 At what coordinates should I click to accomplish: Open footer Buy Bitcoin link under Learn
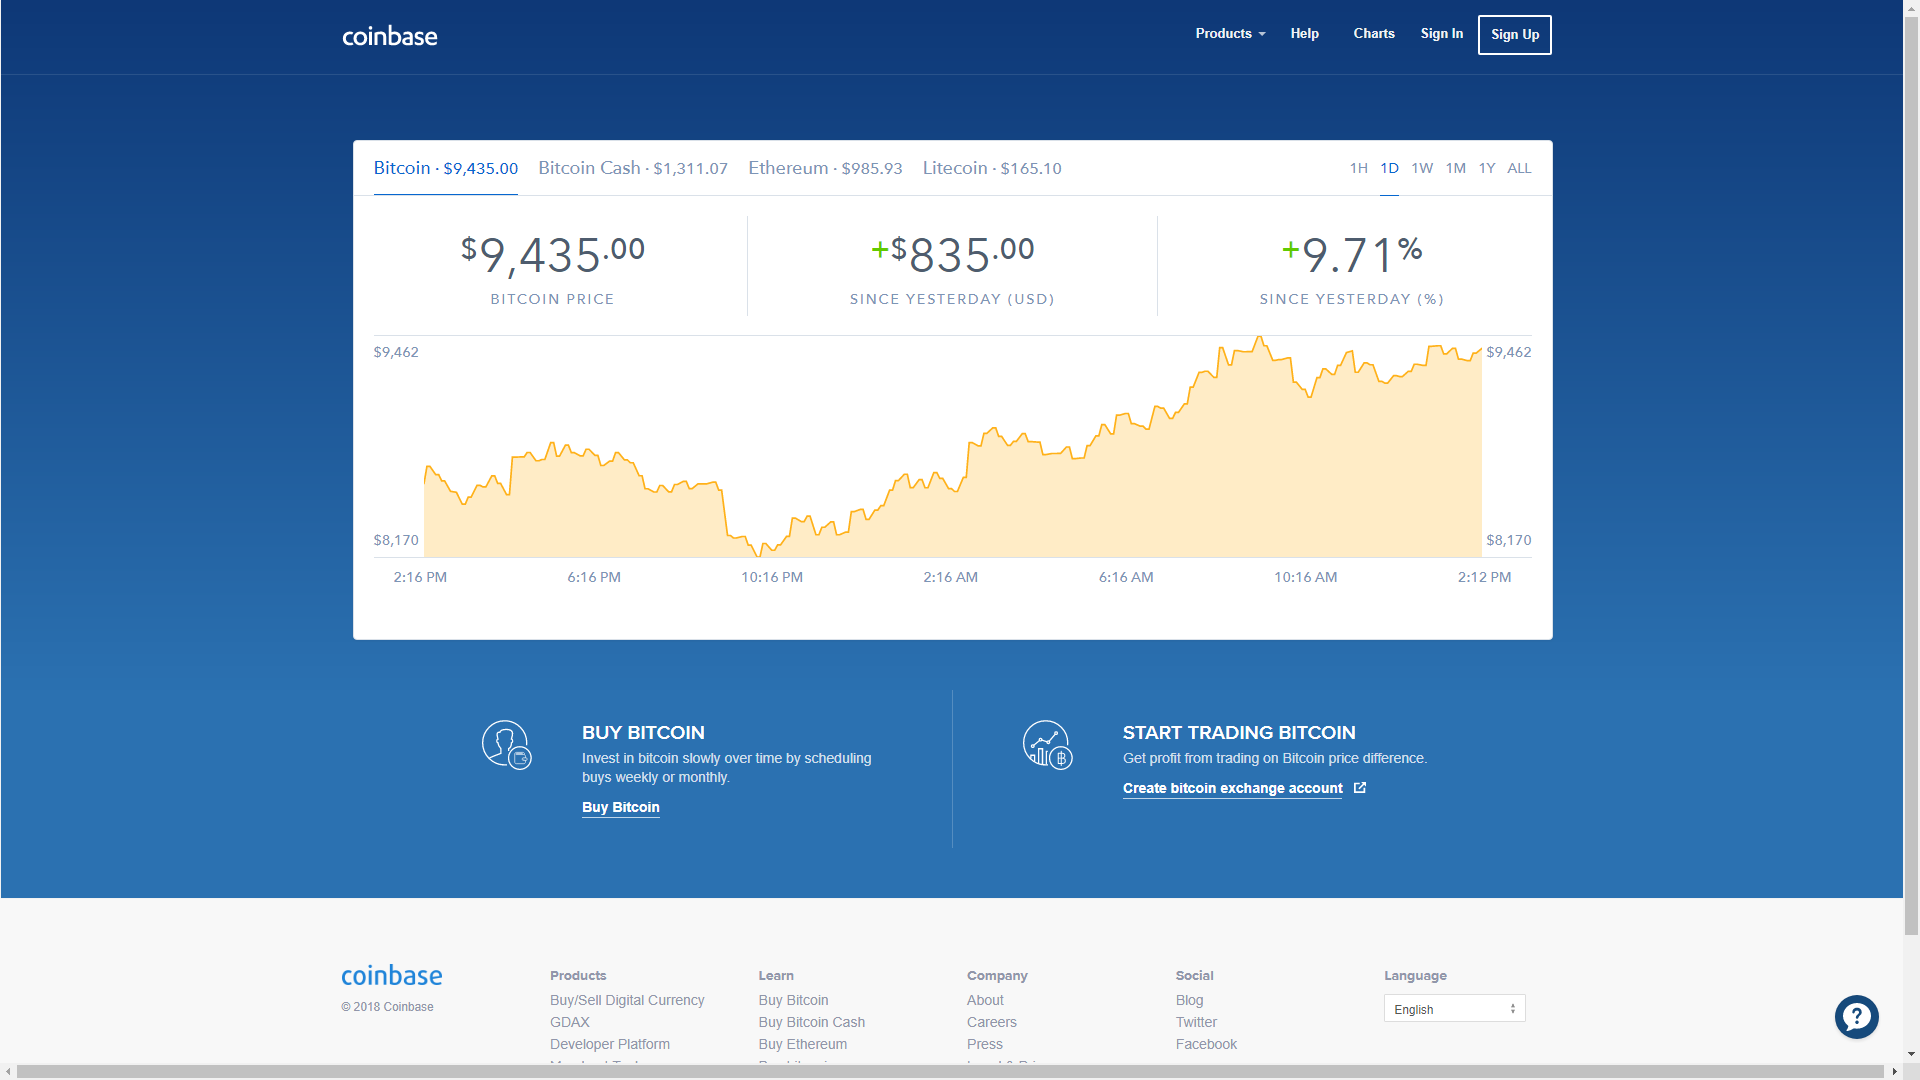[x=793, y=1000]
